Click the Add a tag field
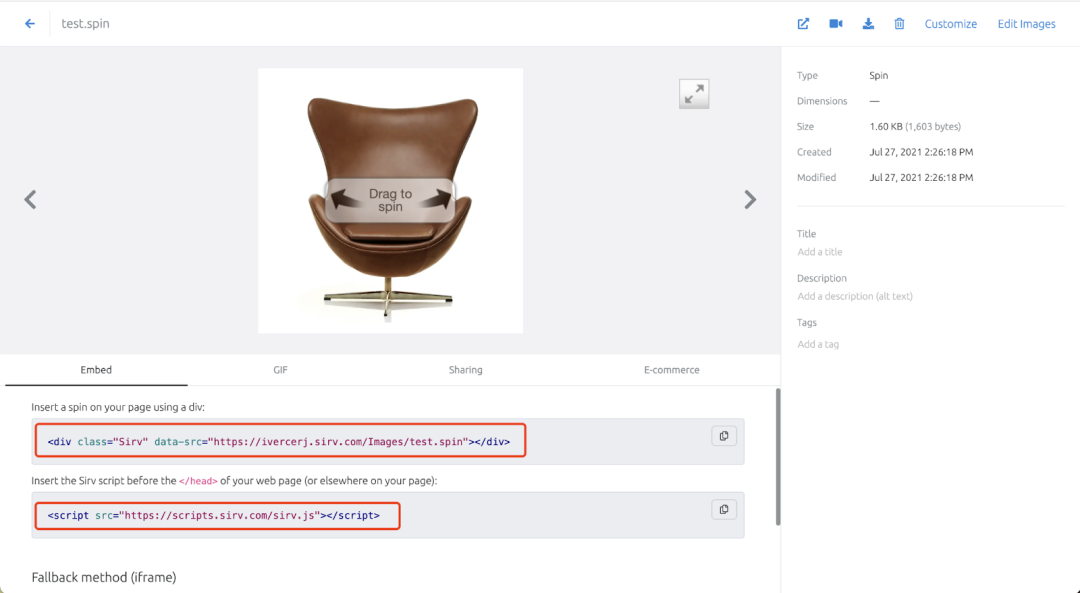This screenshot has width=1080, height=593. [x=818, y=344]
